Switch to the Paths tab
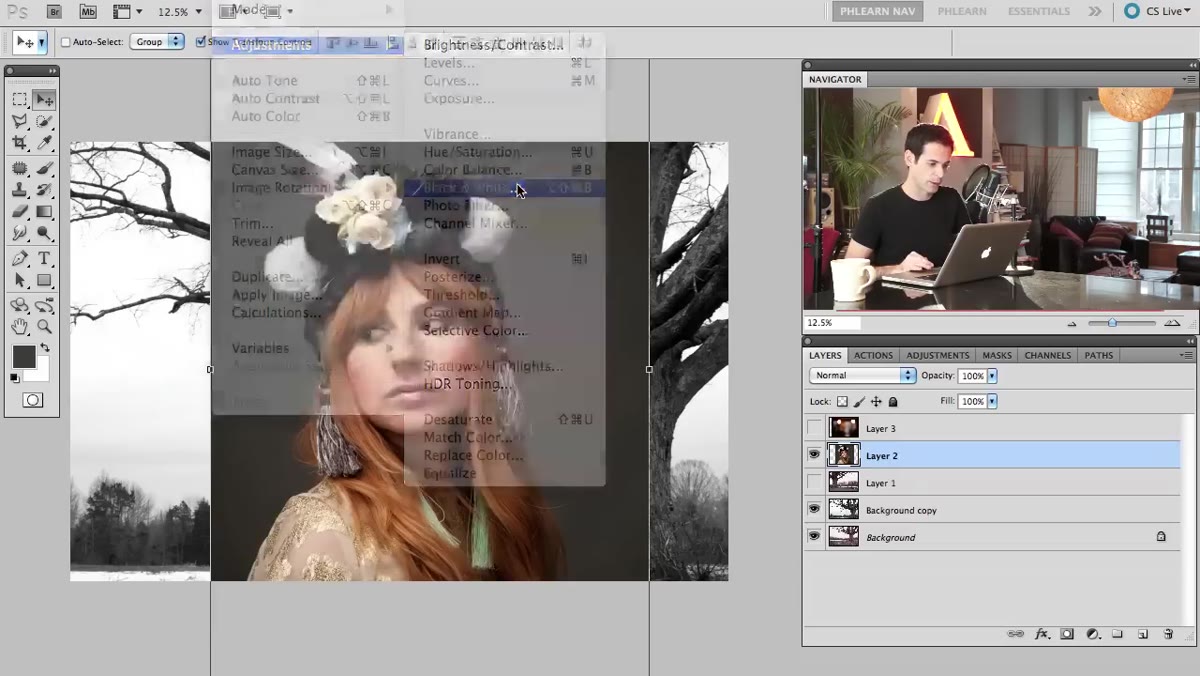Screen dimensions: 1200x676 [x=1098, y=355]
